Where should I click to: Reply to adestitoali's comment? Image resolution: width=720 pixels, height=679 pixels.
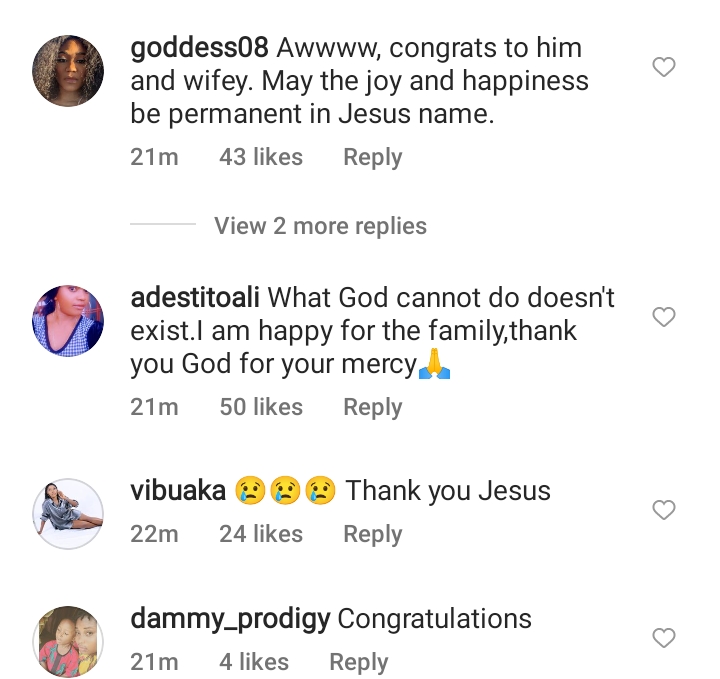372,407
